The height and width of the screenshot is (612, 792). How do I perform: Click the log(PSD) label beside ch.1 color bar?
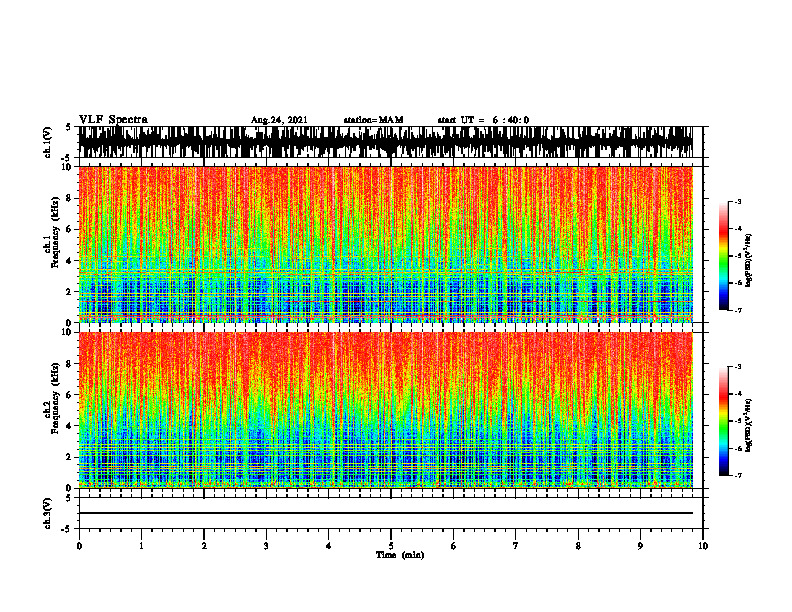(749, 261)
